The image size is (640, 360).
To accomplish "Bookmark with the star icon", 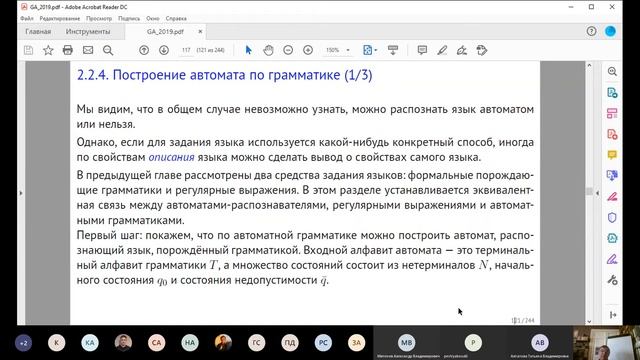I will coord(48,50).
